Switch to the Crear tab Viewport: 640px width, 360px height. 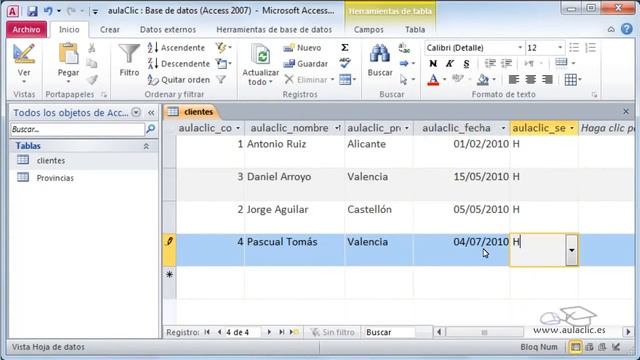[x=110, y=29]
